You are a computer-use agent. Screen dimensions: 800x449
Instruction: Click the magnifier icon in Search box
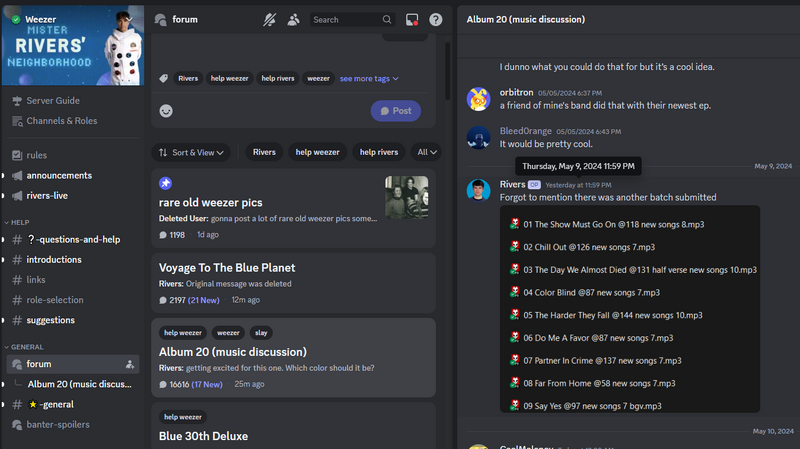click(x=387, y=19)
